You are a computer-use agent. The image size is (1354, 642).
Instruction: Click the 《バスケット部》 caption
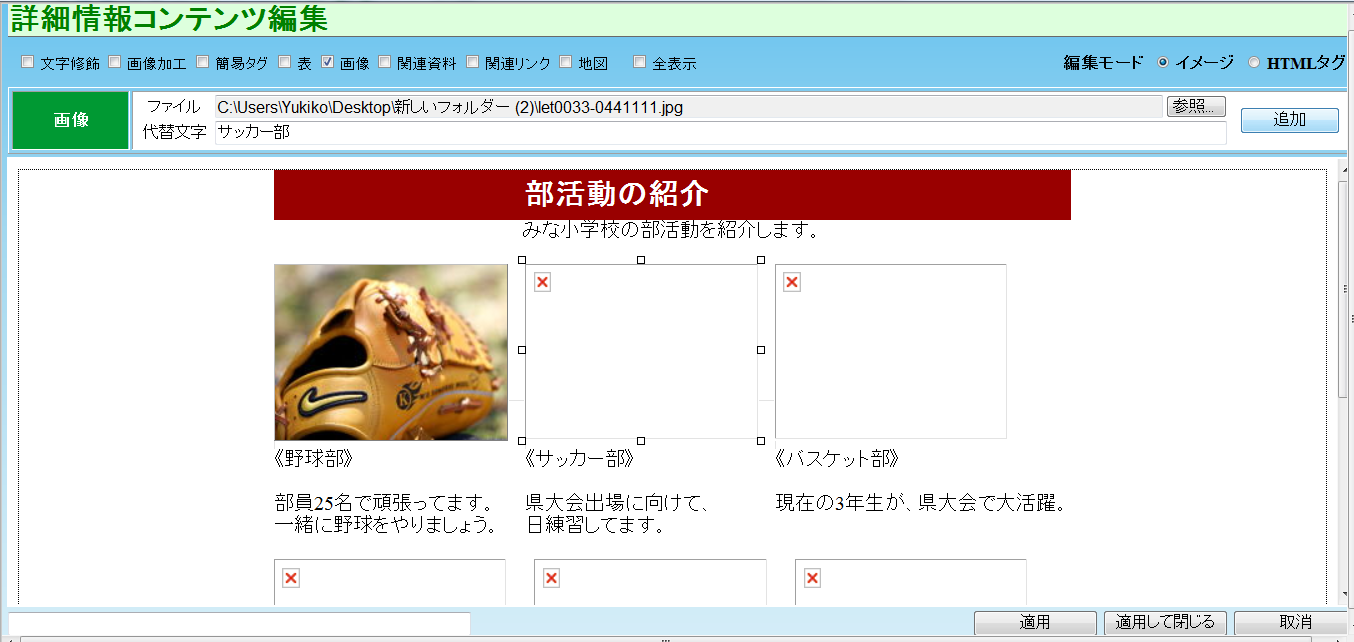[838, 459]
